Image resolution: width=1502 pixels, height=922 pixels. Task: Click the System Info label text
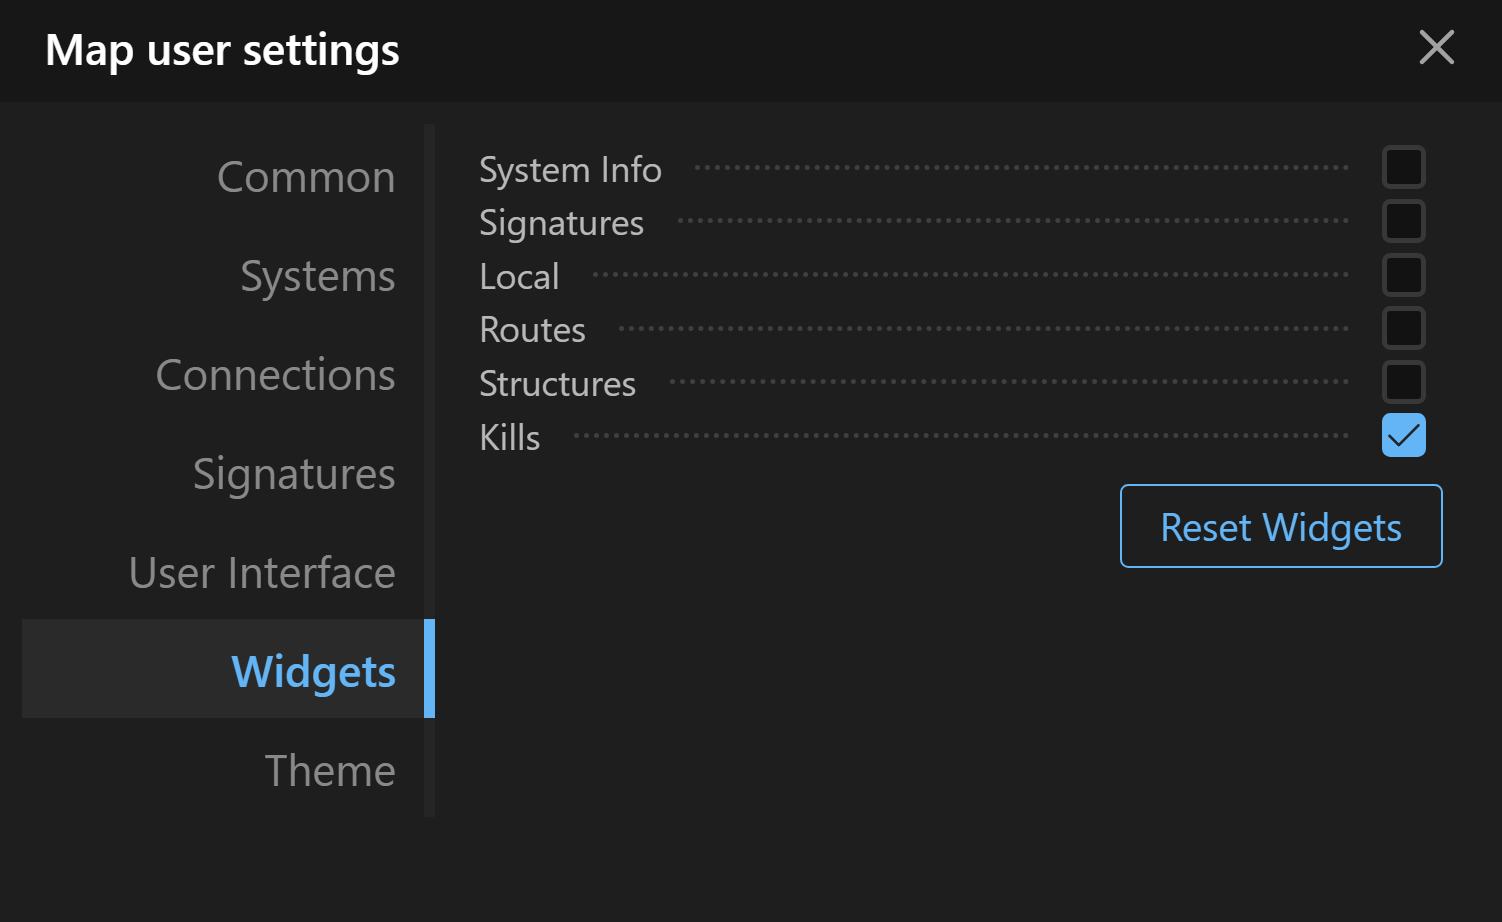tap(570, 169)
